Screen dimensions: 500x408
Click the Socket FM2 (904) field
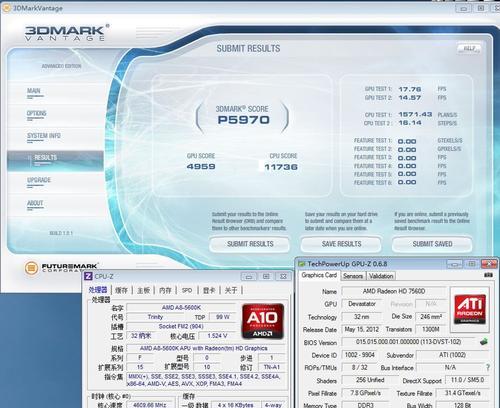(x=181, y=326)
